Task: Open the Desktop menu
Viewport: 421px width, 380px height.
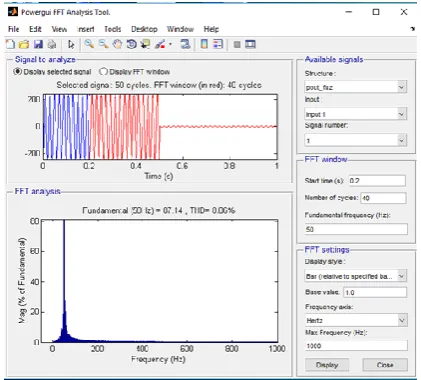Action: pos(144,29)
